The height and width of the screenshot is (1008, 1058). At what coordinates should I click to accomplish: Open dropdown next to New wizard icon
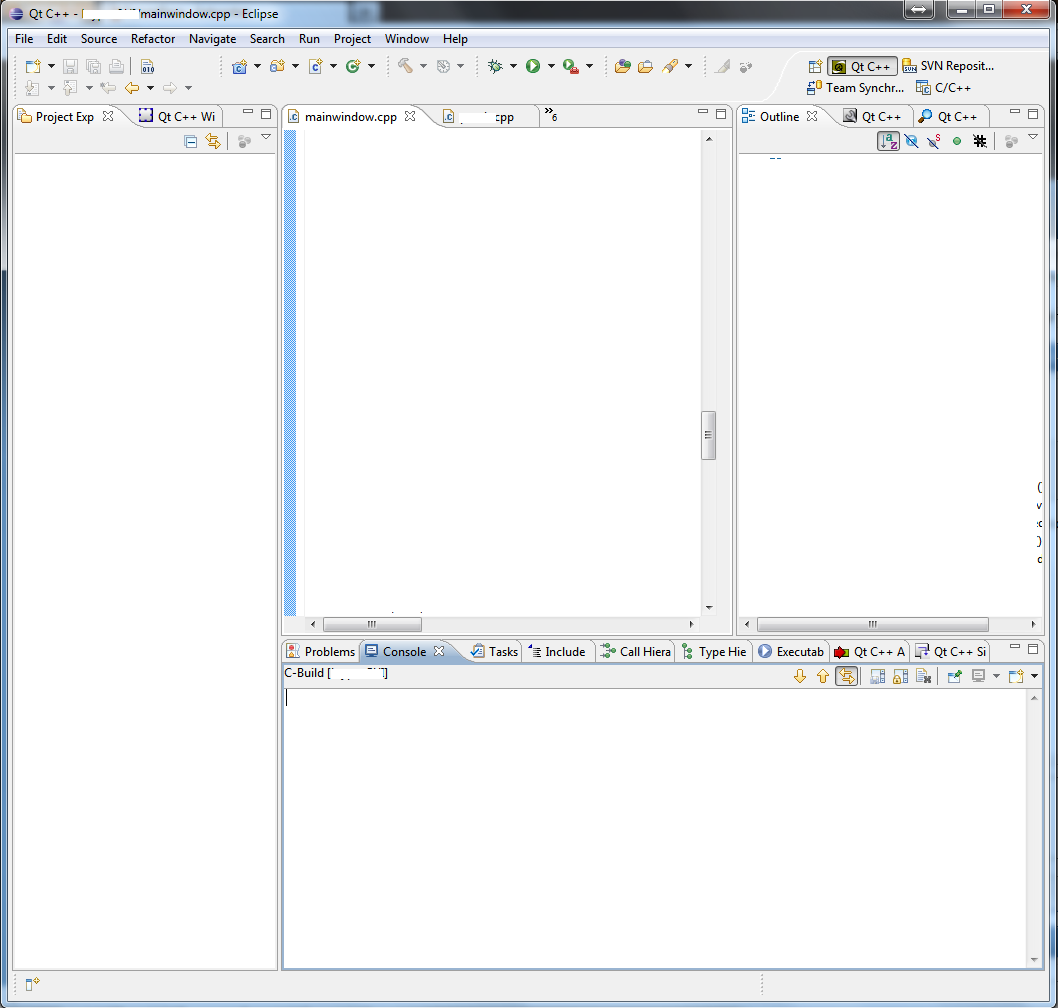[51, 66]
